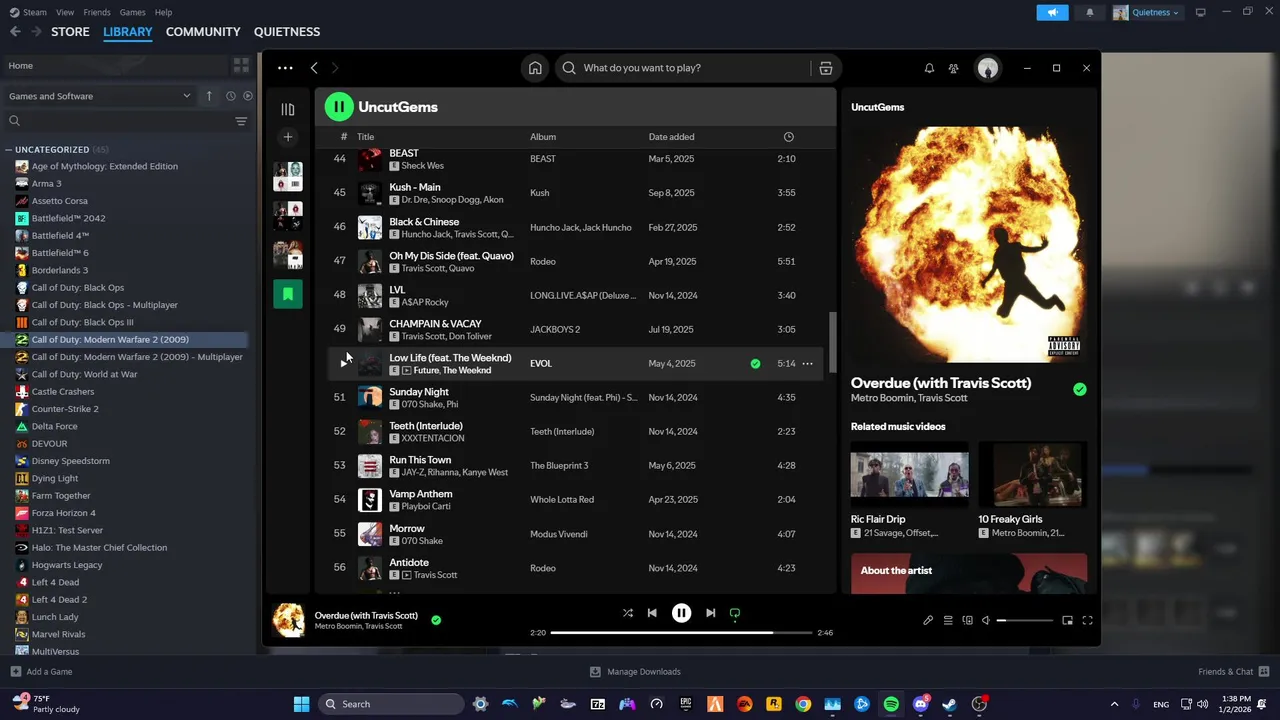1280x720 pixels.
Task: Create new playlist with plus icon
Action: click(x=288, y=137)
